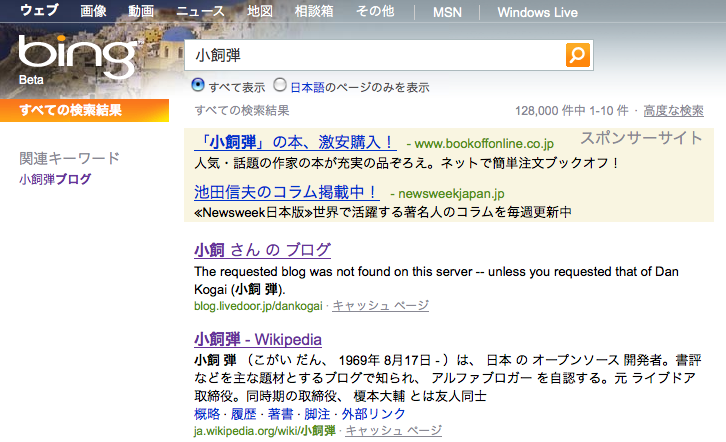Jump to Wikipedia 脚注 section link
726x442 pixels.
point(317,414)
